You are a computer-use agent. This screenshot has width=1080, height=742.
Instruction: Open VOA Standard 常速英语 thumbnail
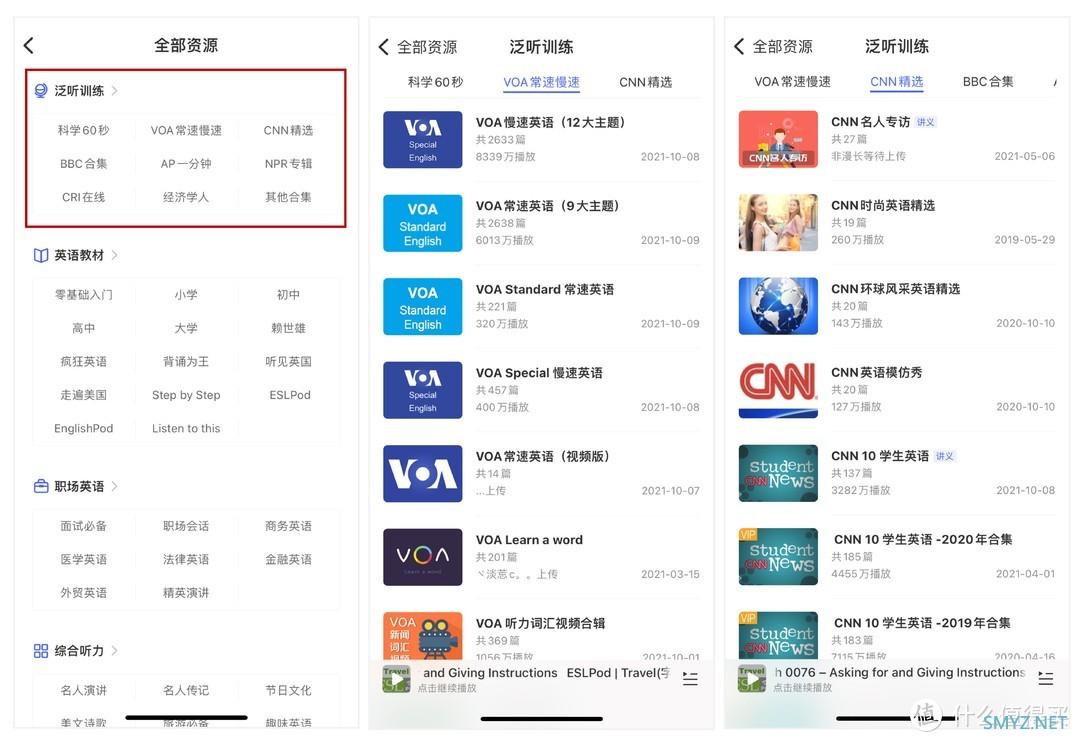(423, 307)
